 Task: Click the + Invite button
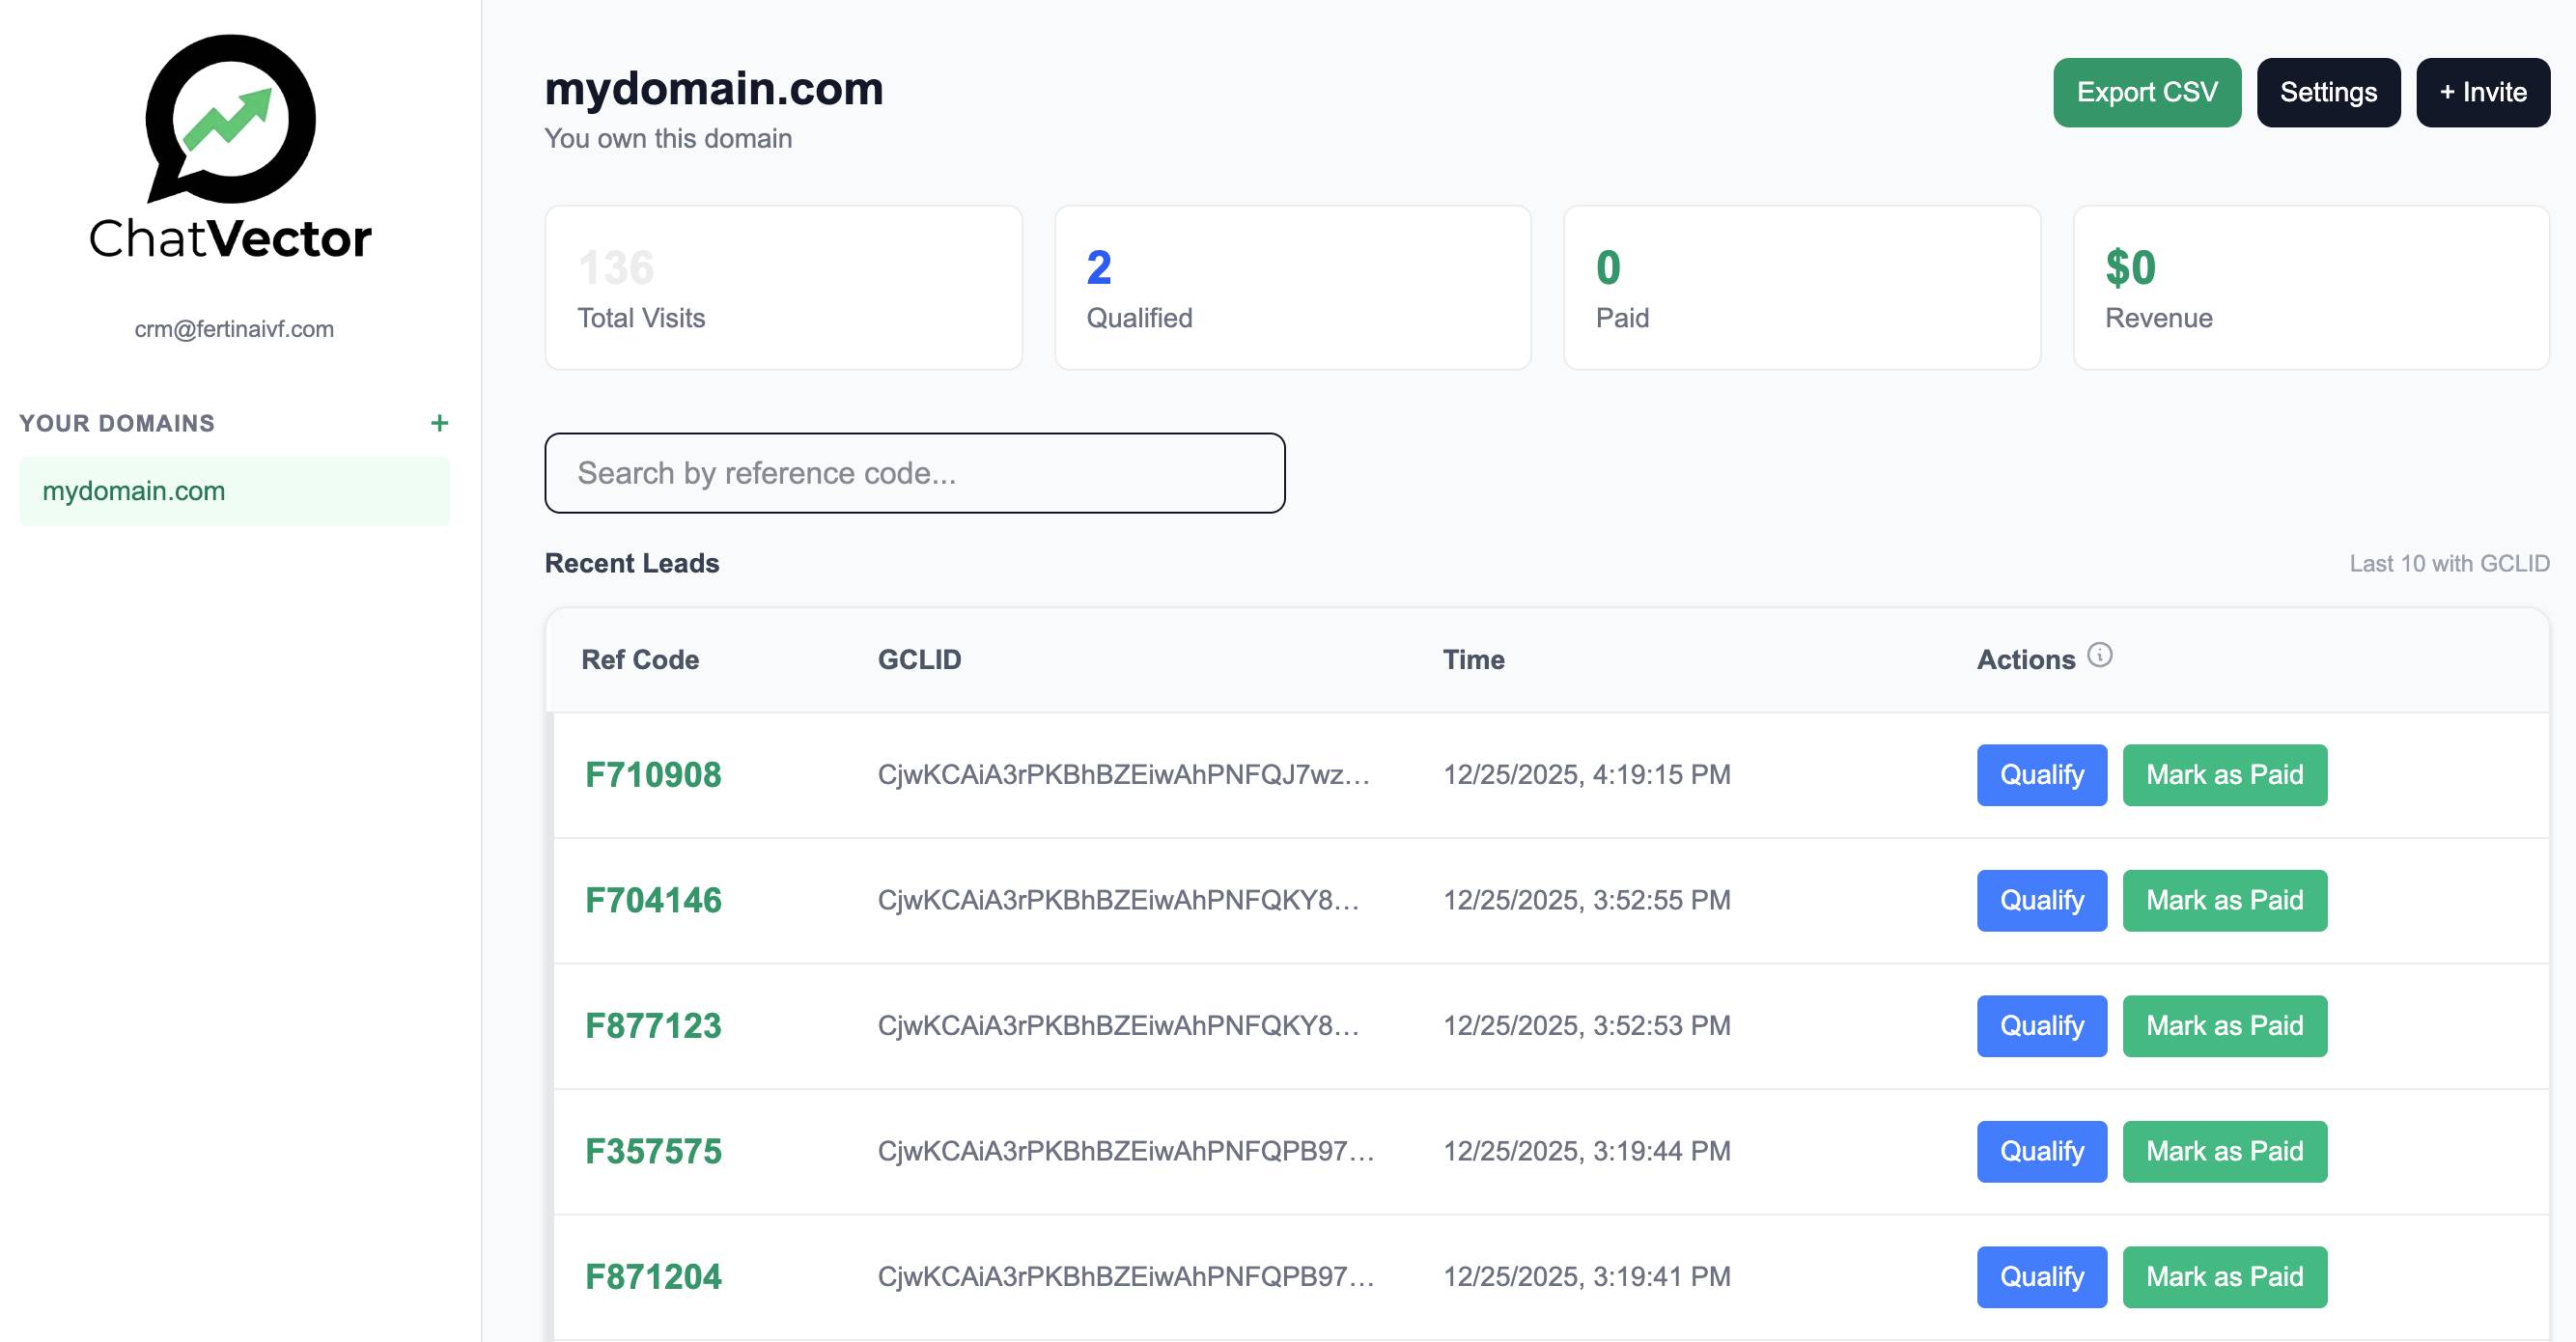tap(2482, 92)
